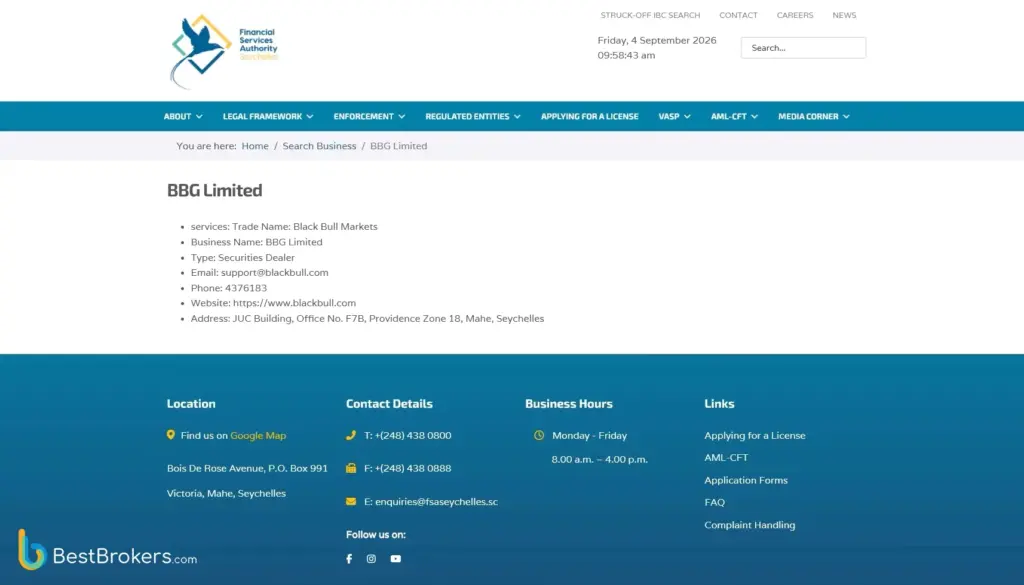The height and width of the screenshot is (585, 1024).
Task: Open Struck-Off IBC Search link
Action: (x=650, y=15)
